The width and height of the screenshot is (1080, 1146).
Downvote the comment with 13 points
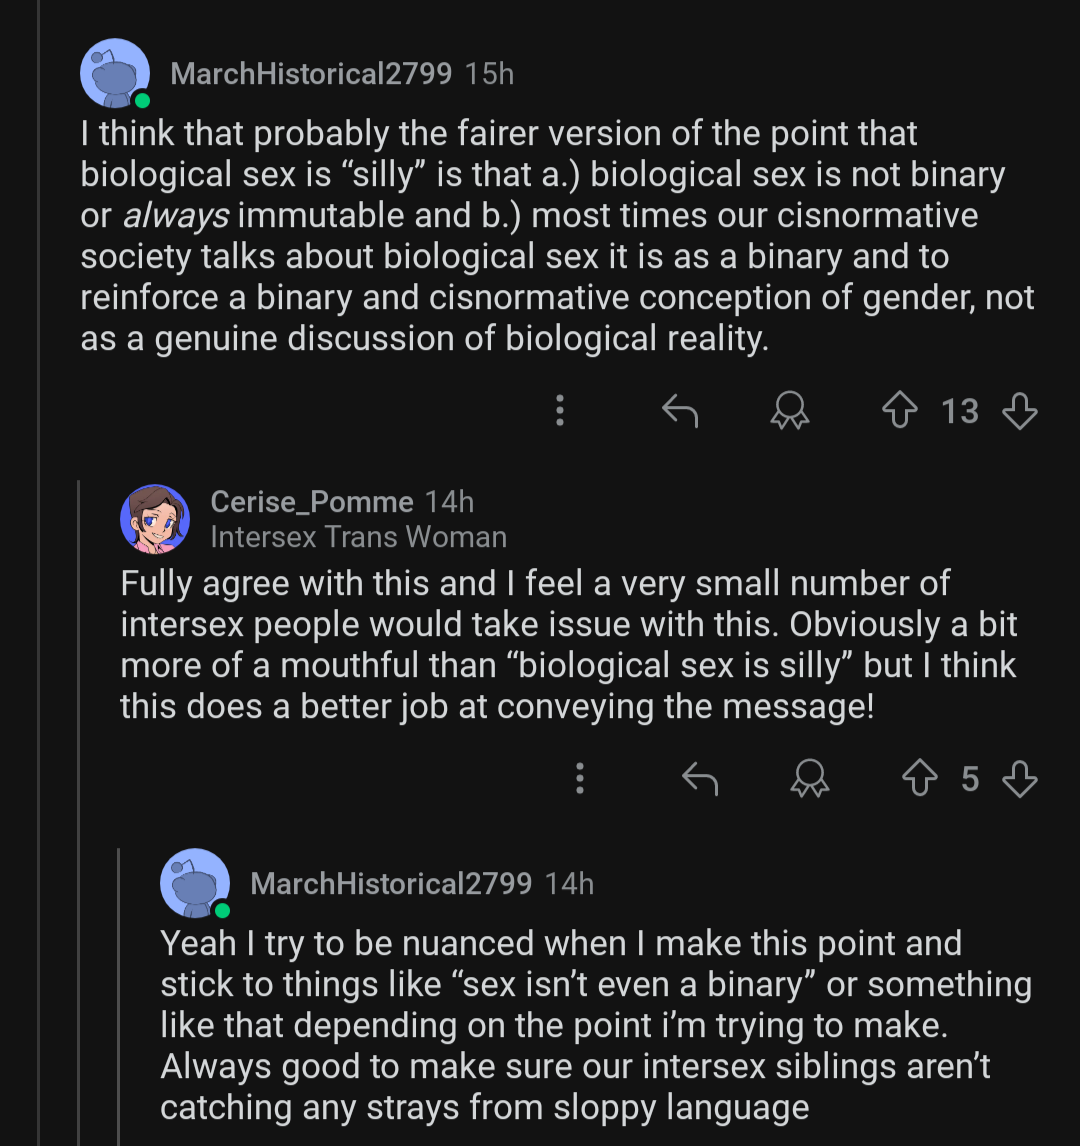click(x=1019, y=411)
